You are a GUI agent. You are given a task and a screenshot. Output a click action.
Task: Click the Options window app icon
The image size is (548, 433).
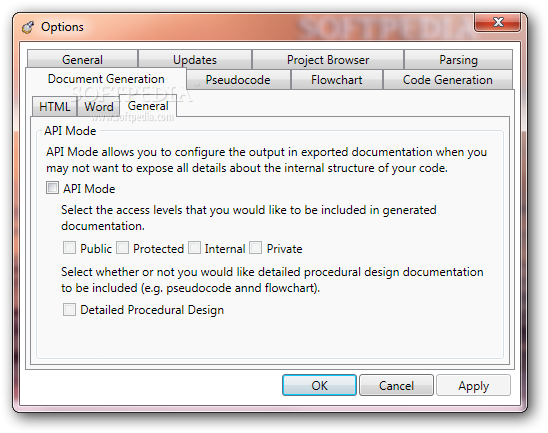click(x=28, y=27)
